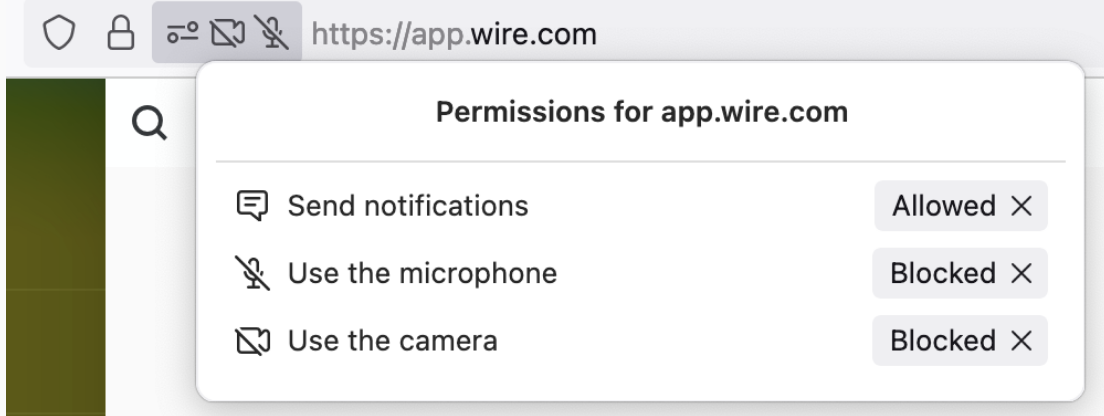
Task: Click the blocked microphone icon in address bar
Action: pyautogui.click(x=272, y=33)
